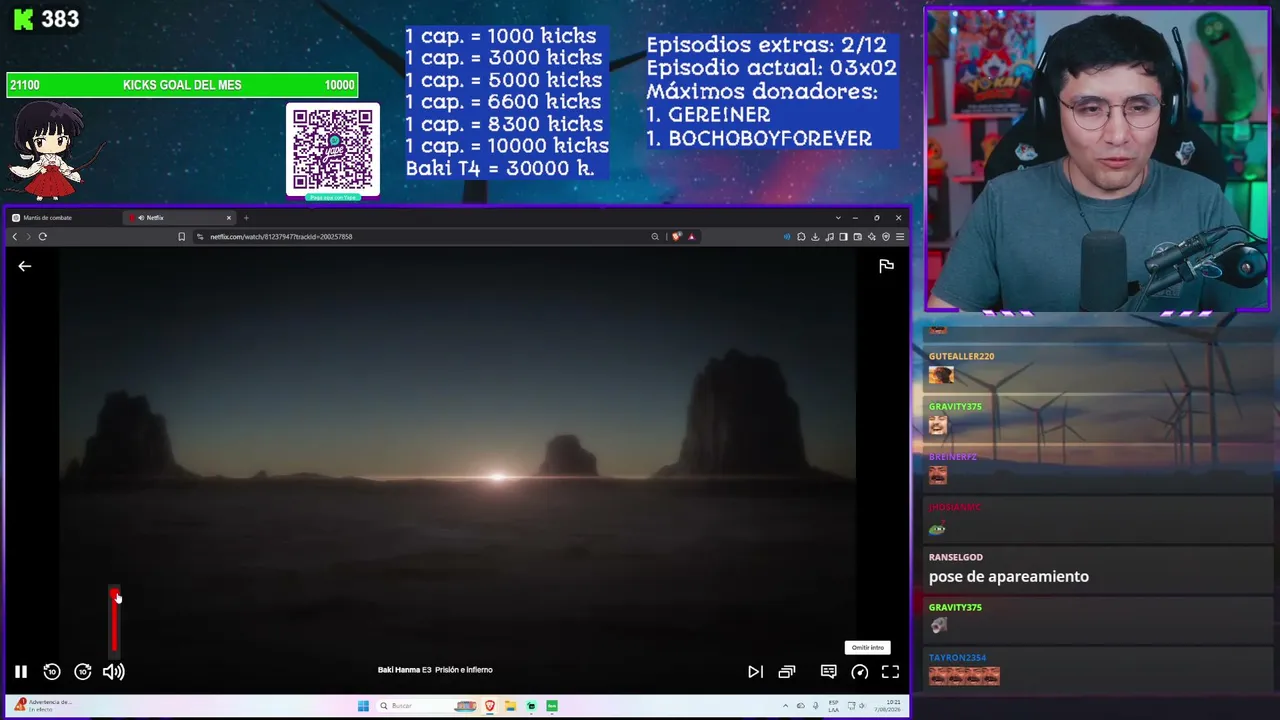Image resolution: width=1280 pixels, height=720 pixels.
Task: Click the Baki Hanma E3 episode title
Action: (x=435, y=670)
